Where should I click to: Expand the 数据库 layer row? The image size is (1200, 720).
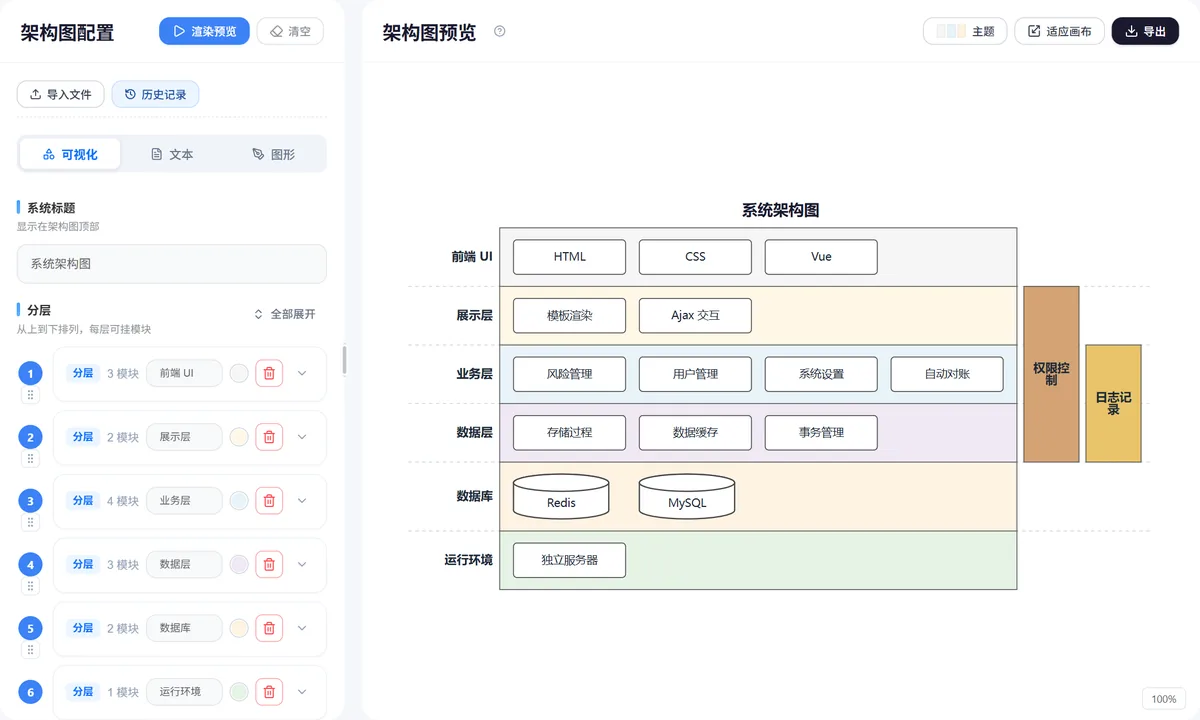(x=303, y=628)
